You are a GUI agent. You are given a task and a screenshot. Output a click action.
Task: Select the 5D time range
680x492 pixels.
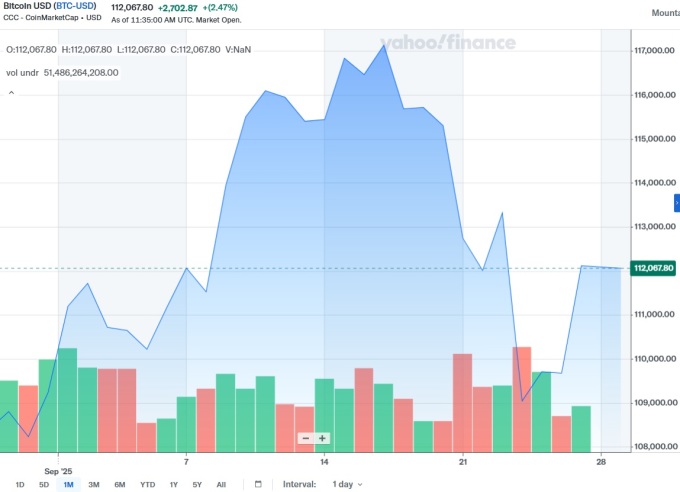click(44, 485)
